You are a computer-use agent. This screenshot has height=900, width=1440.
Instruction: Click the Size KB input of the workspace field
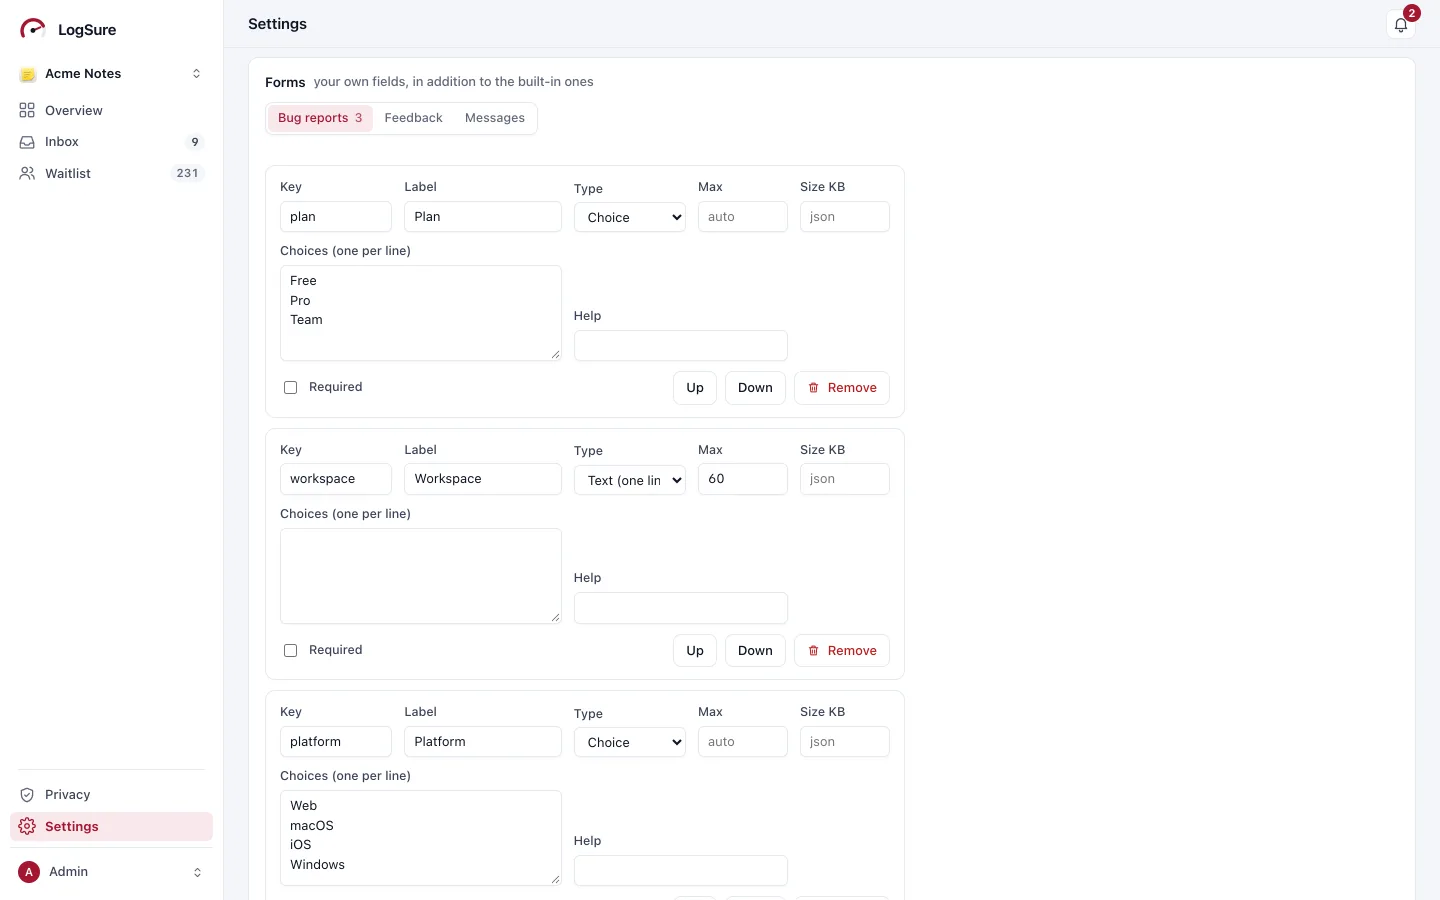(845, 479)
